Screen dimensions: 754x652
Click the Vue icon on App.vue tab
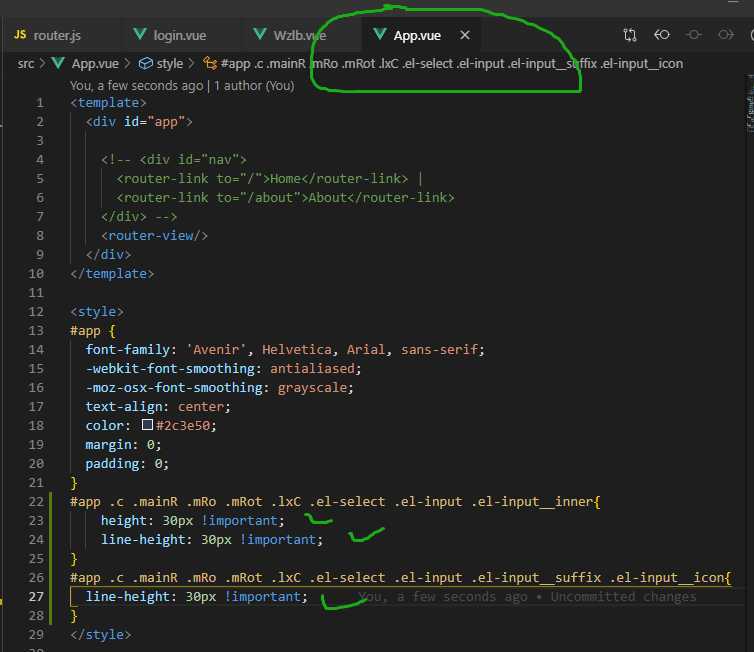tap(380, 34)
